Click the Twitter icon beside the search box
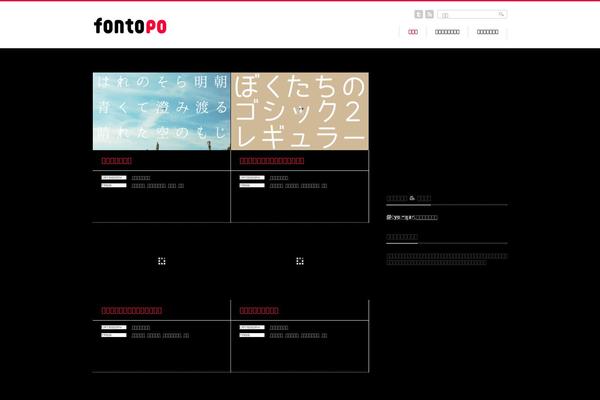The width and height of the screenshot is (600, 400). pos(419,14)
